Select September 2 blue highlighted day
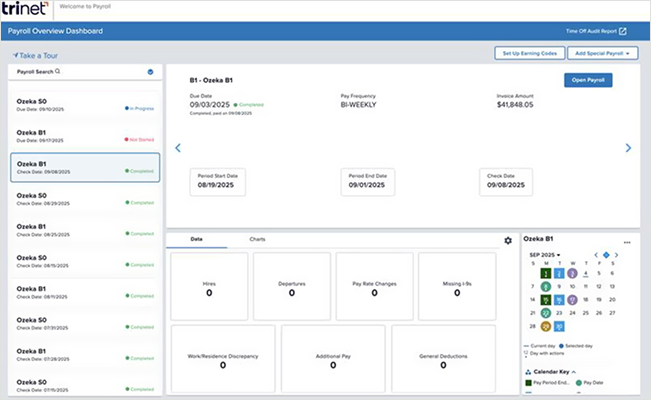Screen dimensions: 651x400 559,273
